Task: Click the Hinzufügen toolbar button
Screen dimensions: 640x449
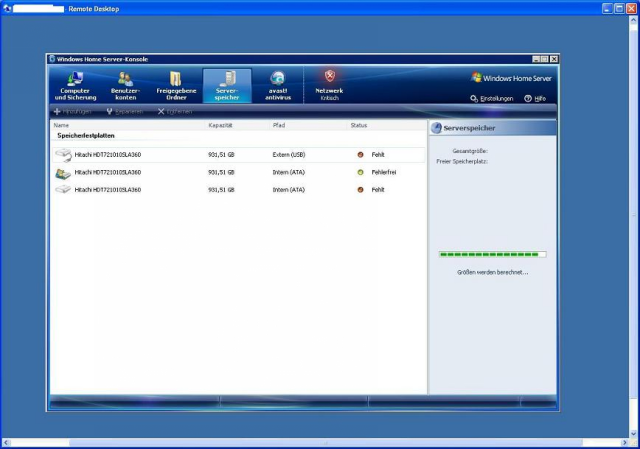Action: tap(73, 111)
